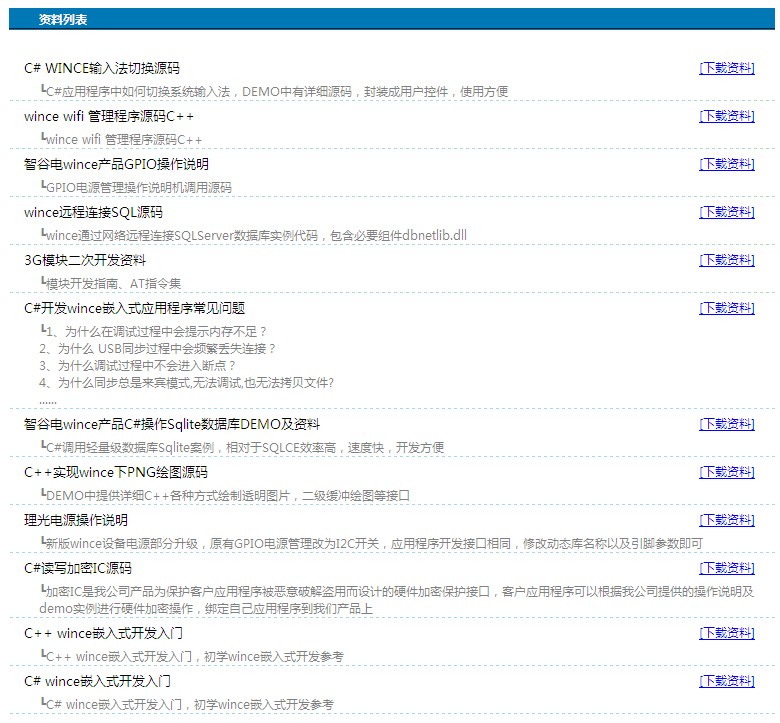Screen dimensions: 780x723
Task: Click gray description wince wifi 管理程序源码C++
Action: coord(121,140)
